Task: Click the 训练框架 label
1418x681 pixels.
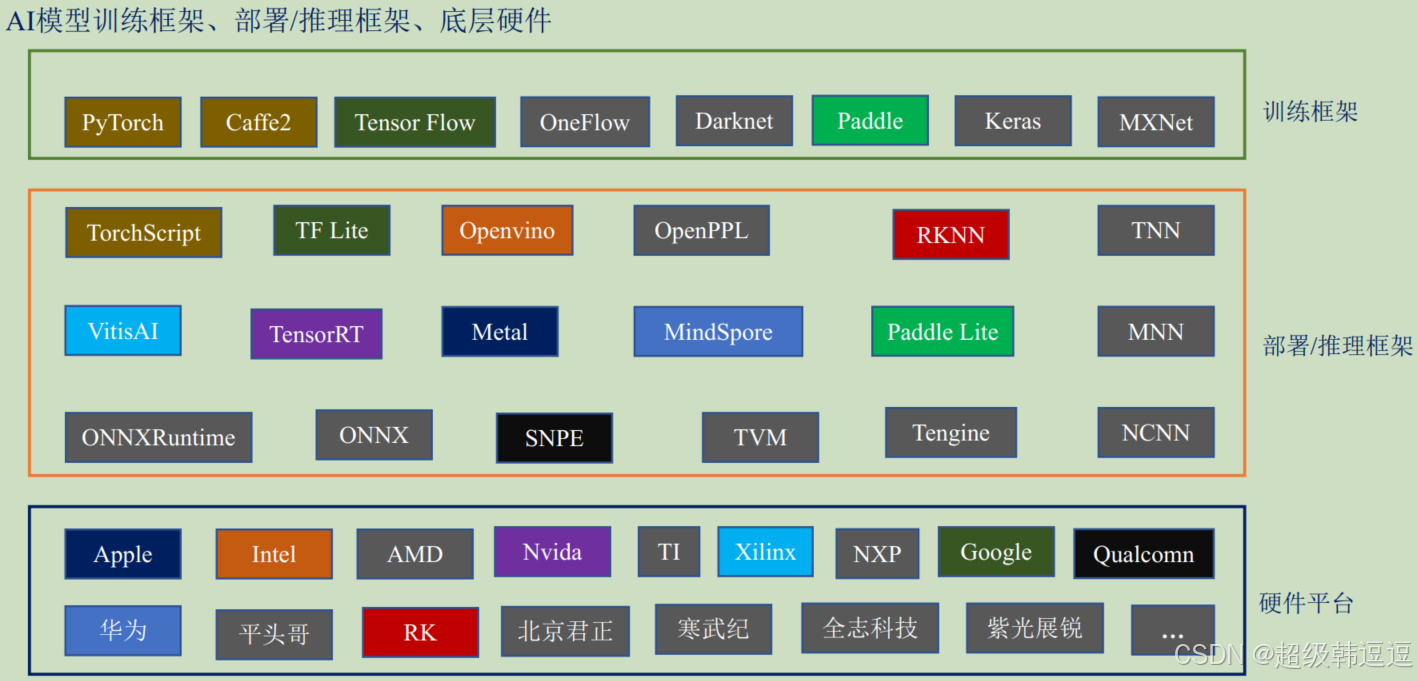Action: tap(1310, 111)
